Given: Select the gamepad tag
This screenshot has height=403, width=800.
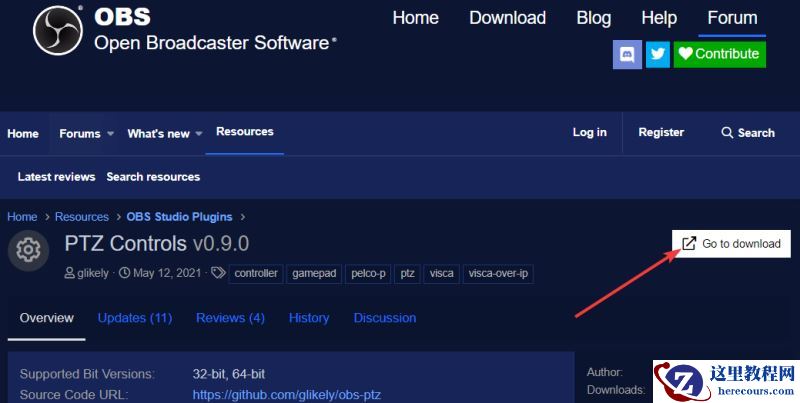Looking at the screenshot, I should [x=314, y=273].
